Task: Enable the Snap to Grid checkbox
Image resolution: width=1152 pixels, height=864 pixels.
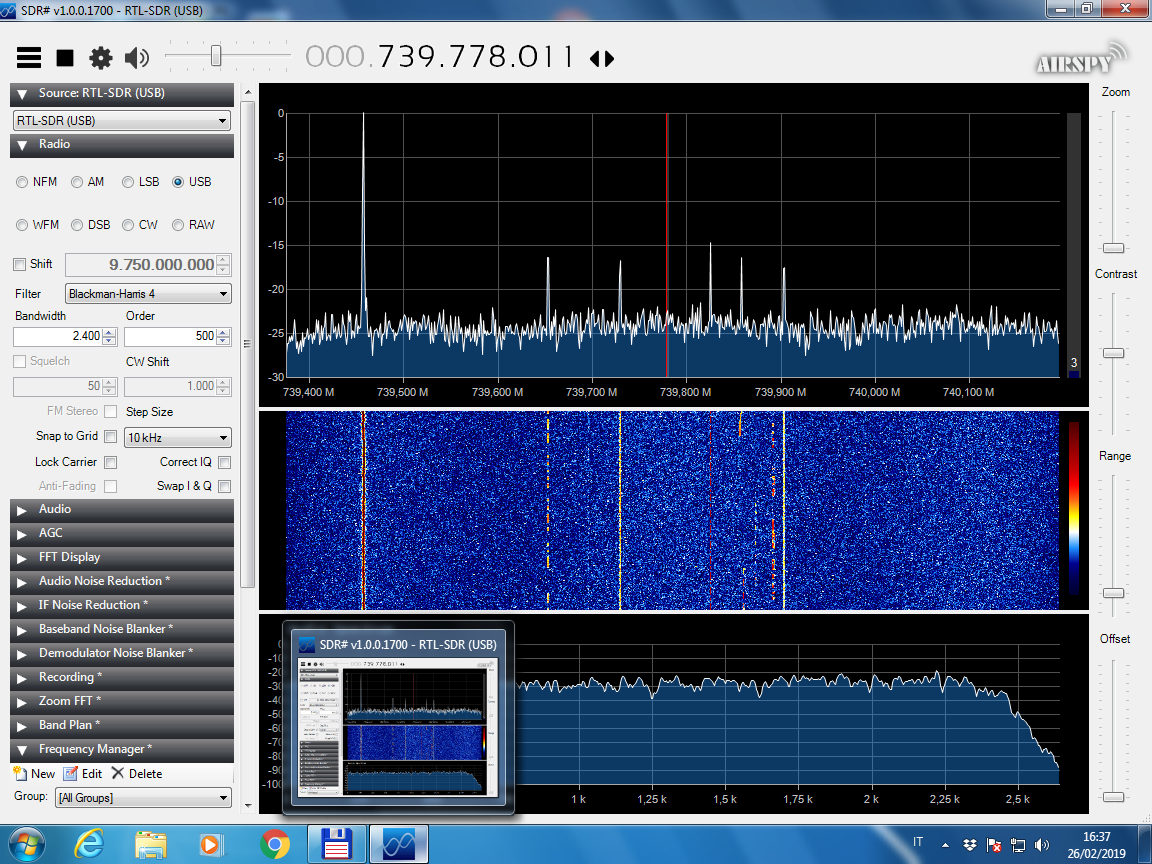Action: click(x=111, y=437)
